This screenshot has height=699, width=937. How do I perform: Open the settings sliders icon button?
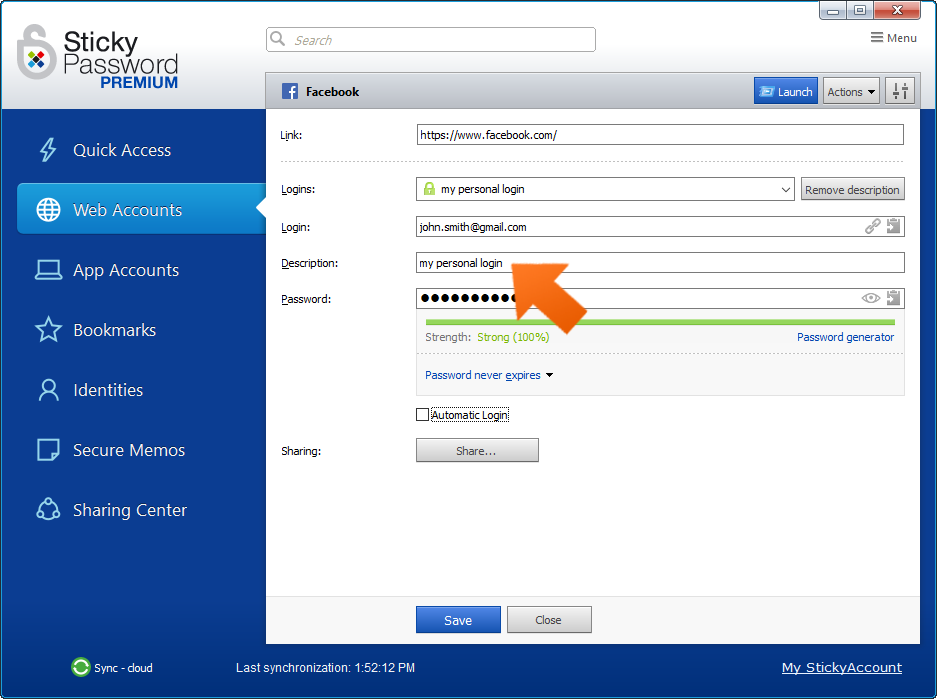[x=900, y=91]
